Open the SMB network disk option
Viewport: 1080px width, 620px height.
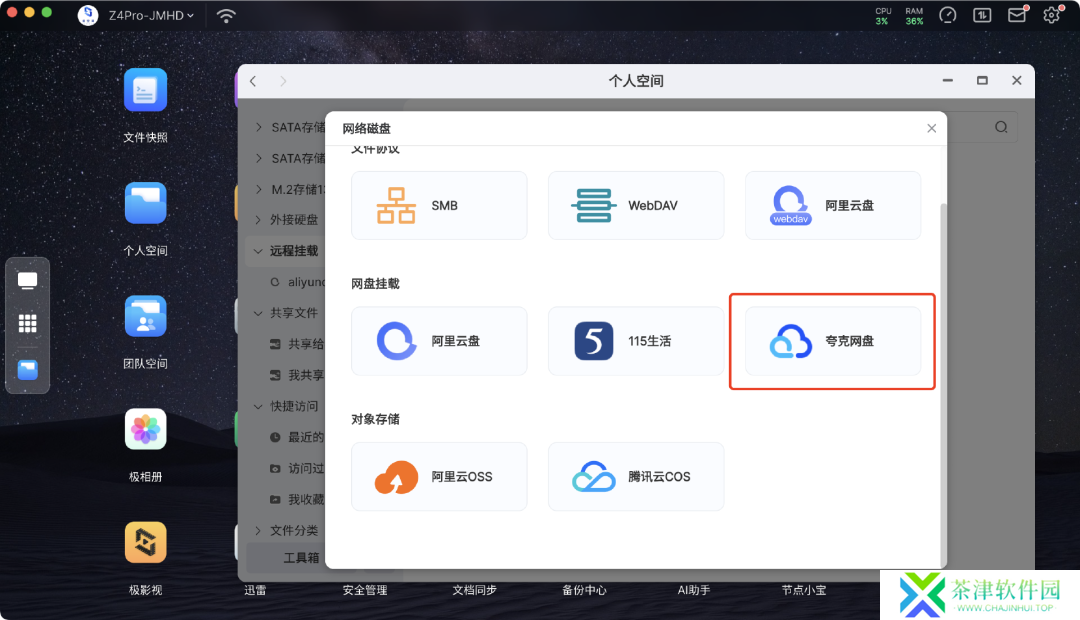[x=439, y=205]
